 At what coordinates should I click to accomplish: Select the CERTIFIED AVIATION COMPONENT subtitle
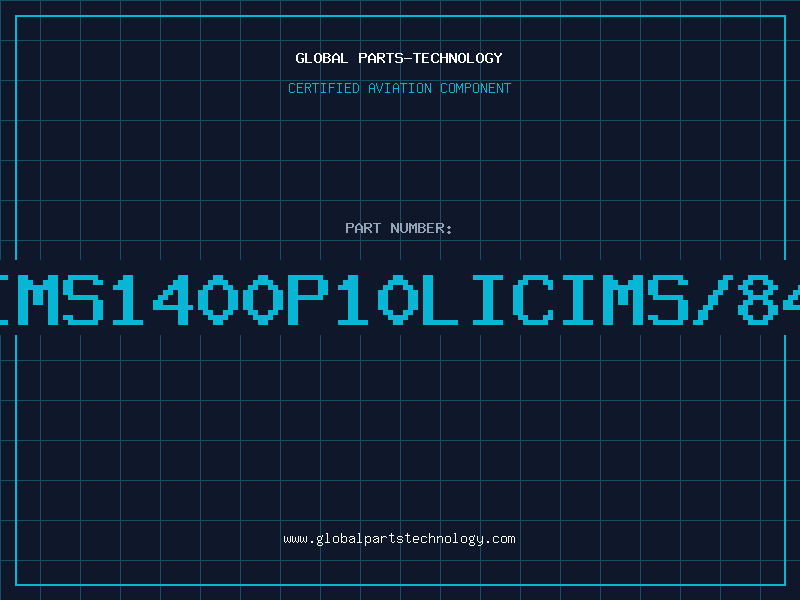point(399,88)
